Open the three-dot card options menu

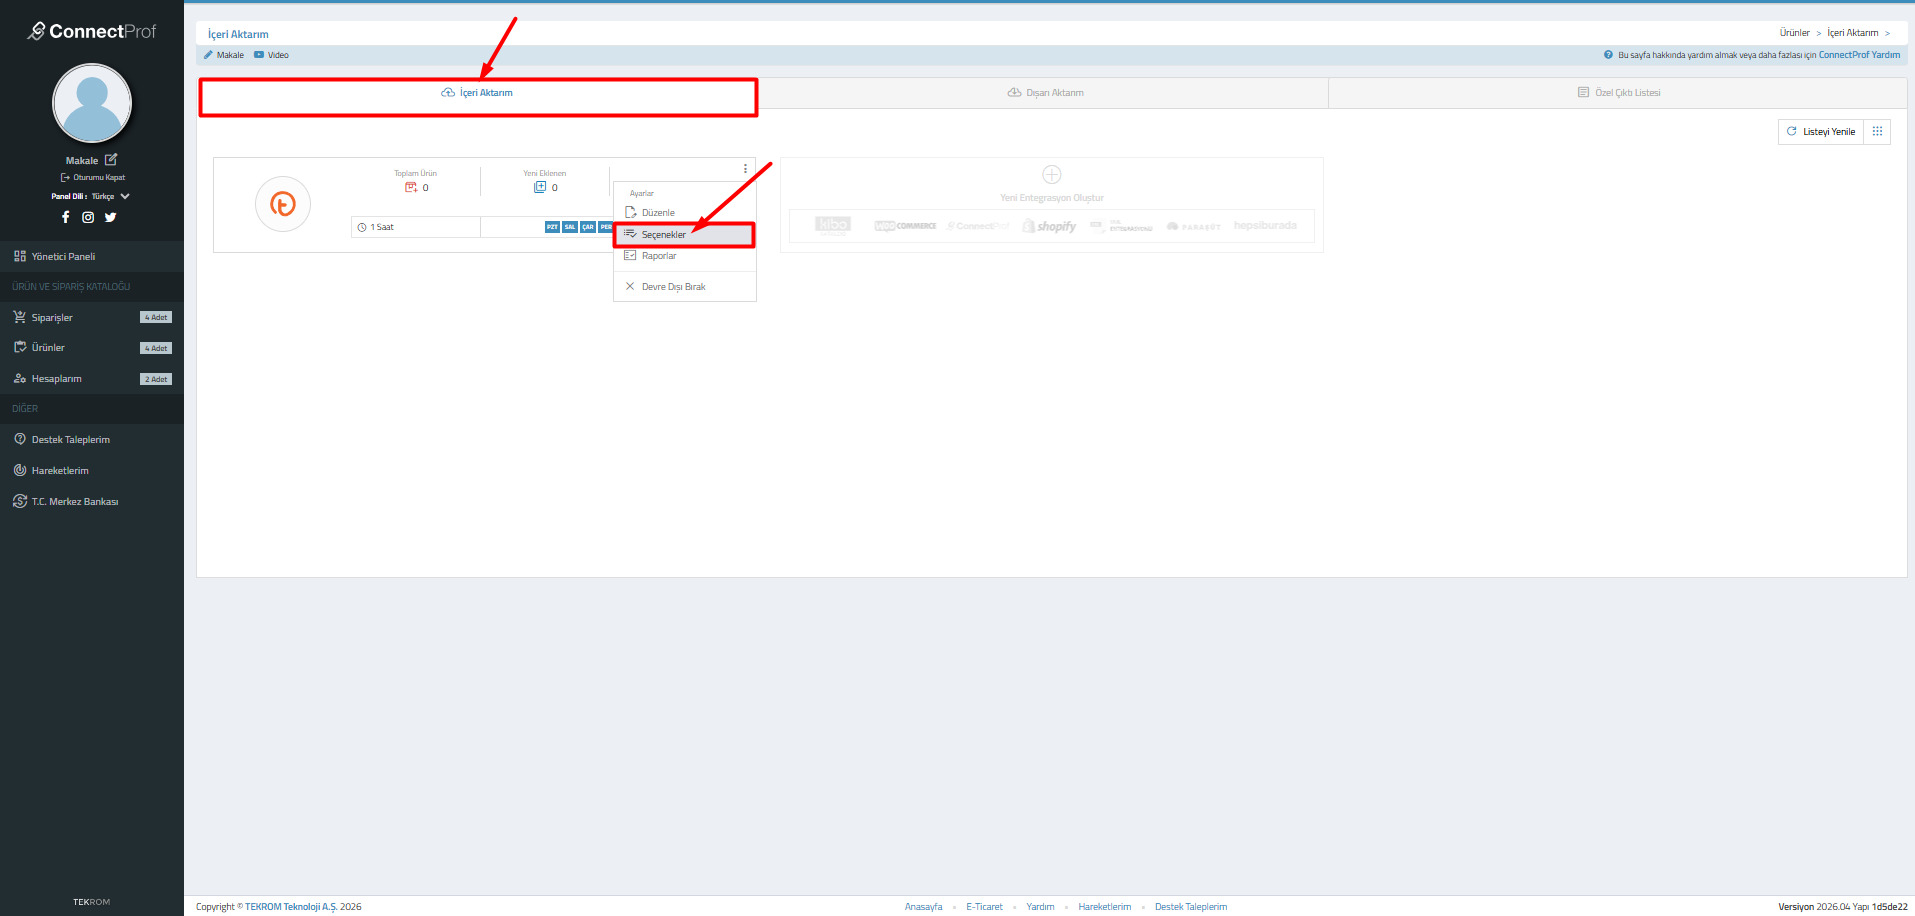pos(745,169)
